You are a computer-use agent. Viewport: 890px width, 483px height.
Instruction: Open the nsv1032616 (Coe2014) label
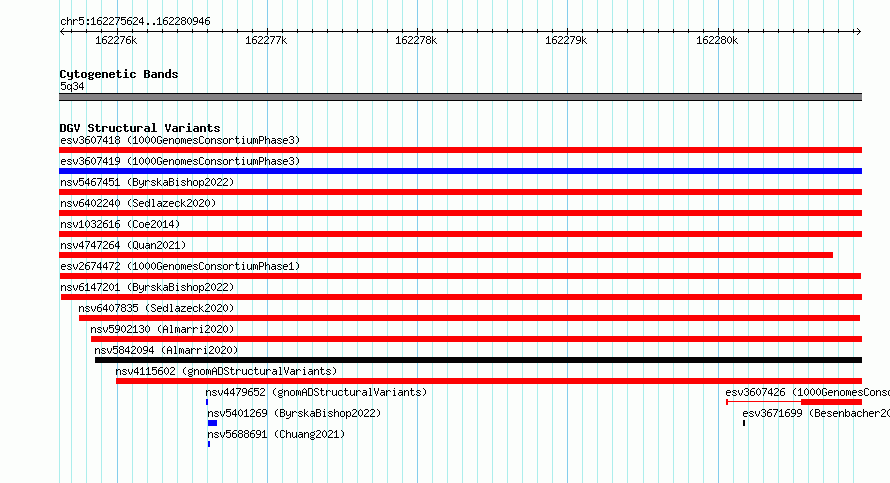pos(120,224)
